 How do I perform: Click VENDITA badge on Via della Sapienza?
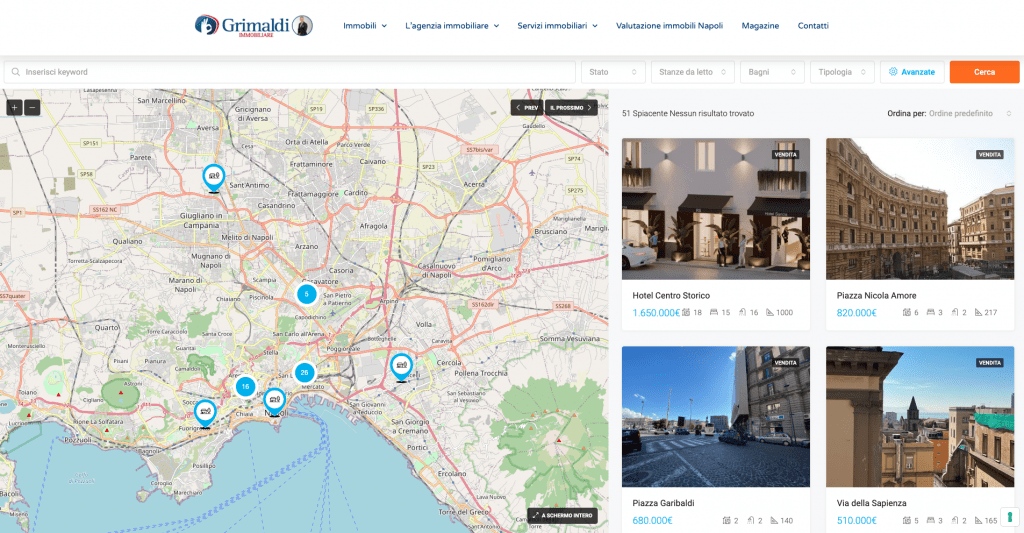tap(990, 363)
